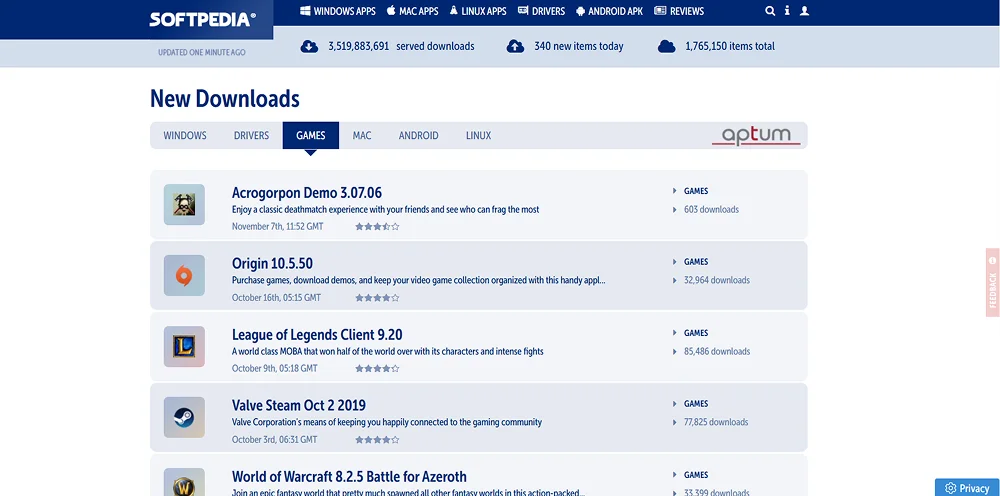Screen dimensions: 1000x496
Task: Open Valve Steam Oct 2 2019 link
Action: (x=298, y=405)
